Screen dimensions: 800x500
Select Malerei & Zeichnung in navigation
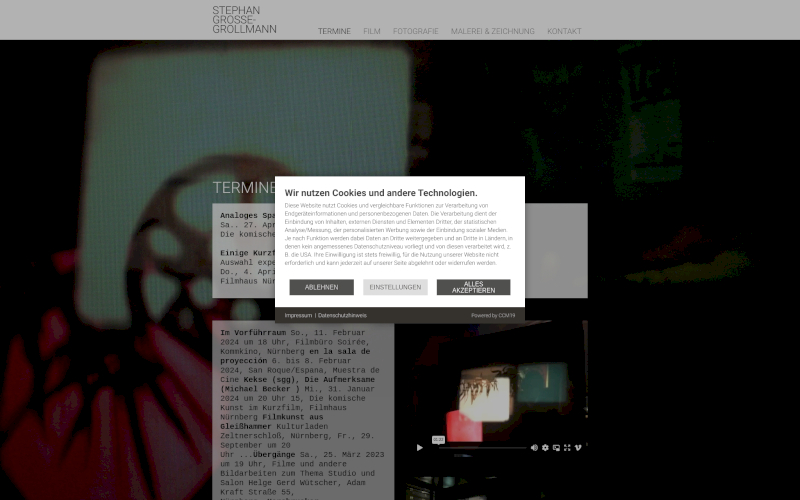[x=492, y=31]
